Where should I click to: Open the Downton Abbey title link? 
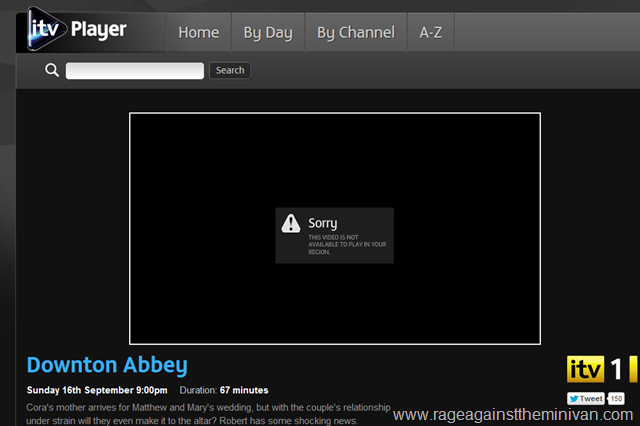(x=107, y=365)
